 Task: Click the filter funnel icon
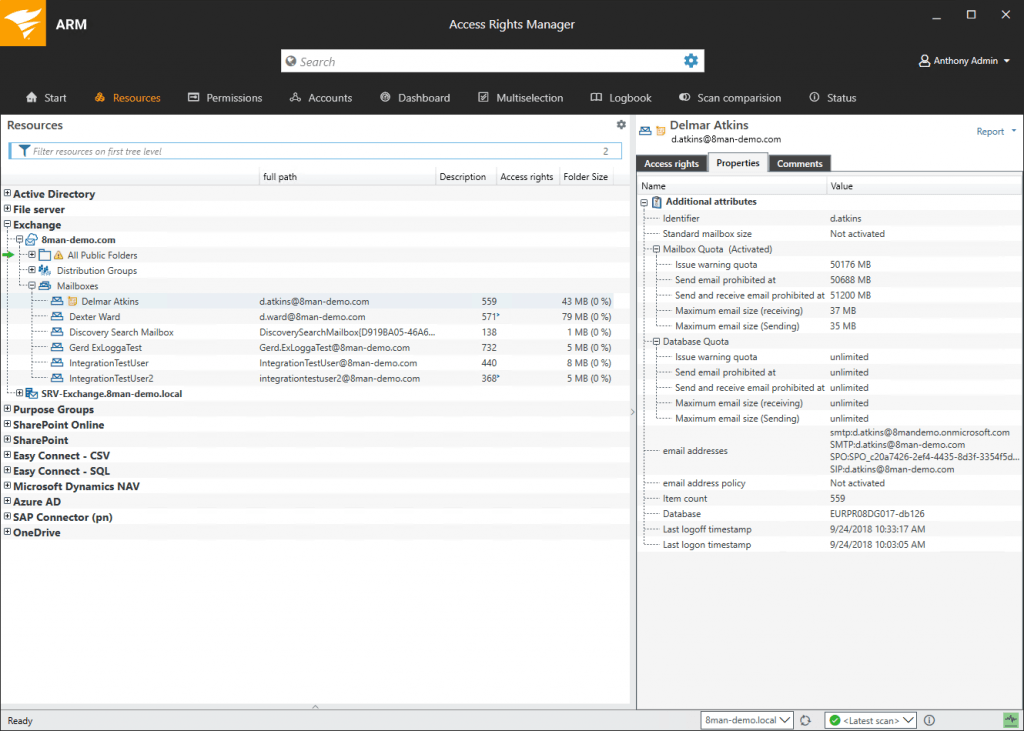24,151
